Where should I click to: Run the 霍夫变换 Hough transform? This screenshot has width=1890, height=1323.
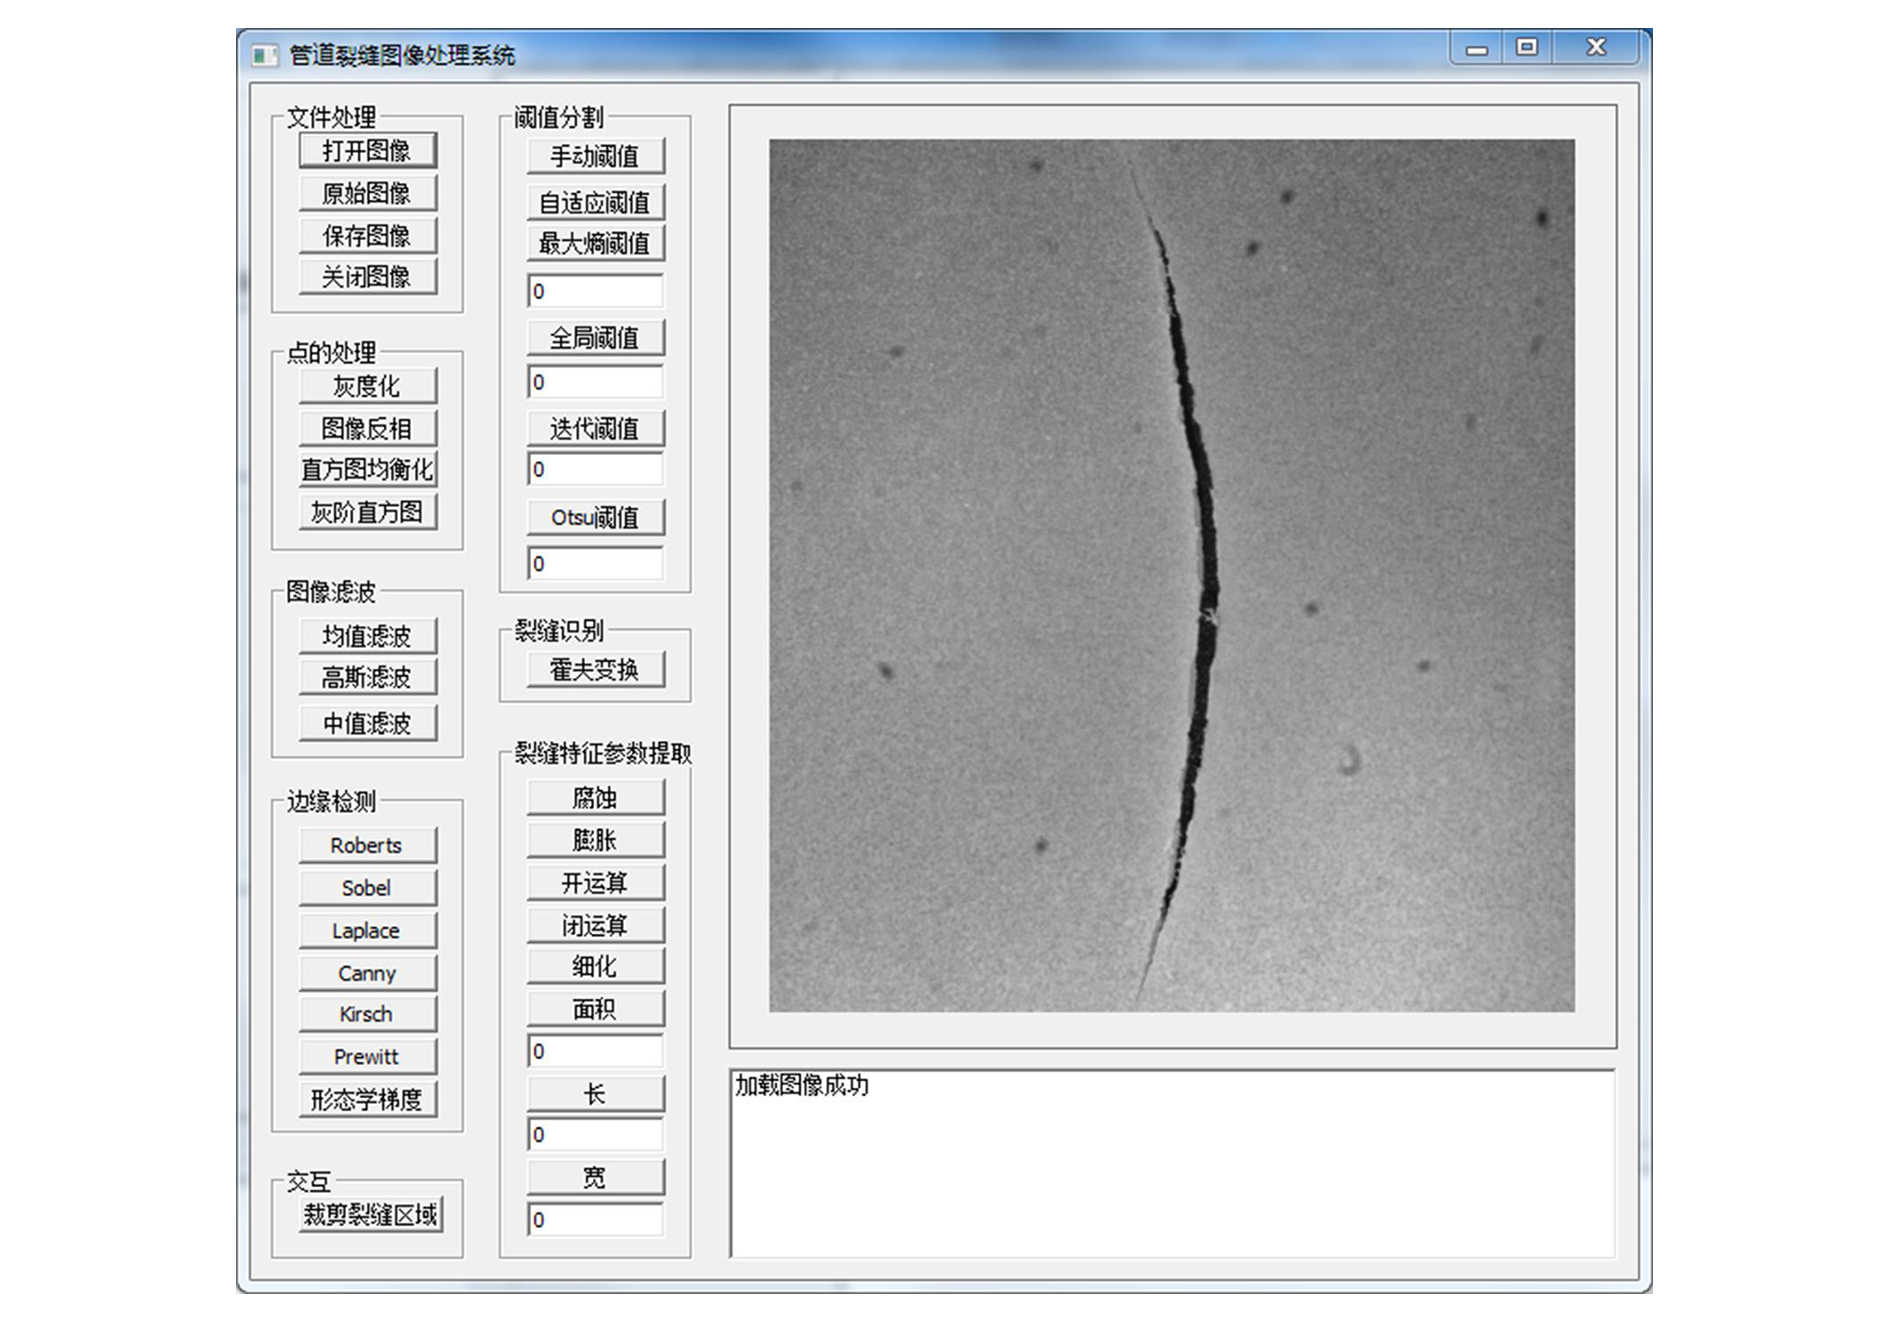(595, 670)
